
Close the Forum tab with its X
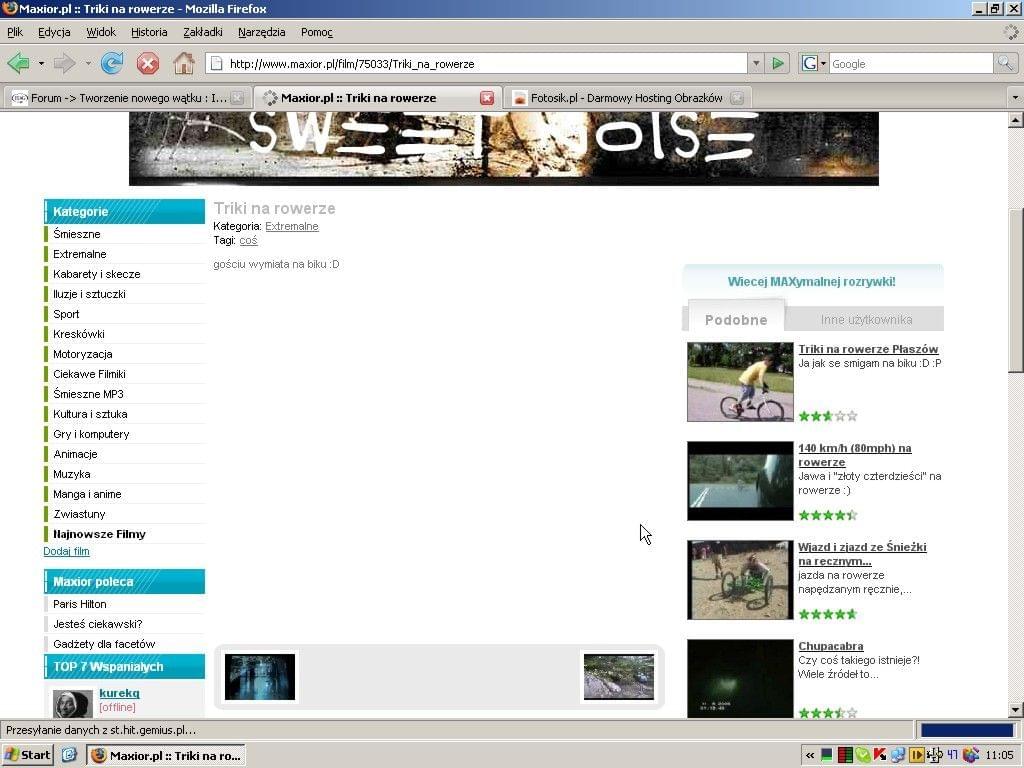[x=238, y=98]
